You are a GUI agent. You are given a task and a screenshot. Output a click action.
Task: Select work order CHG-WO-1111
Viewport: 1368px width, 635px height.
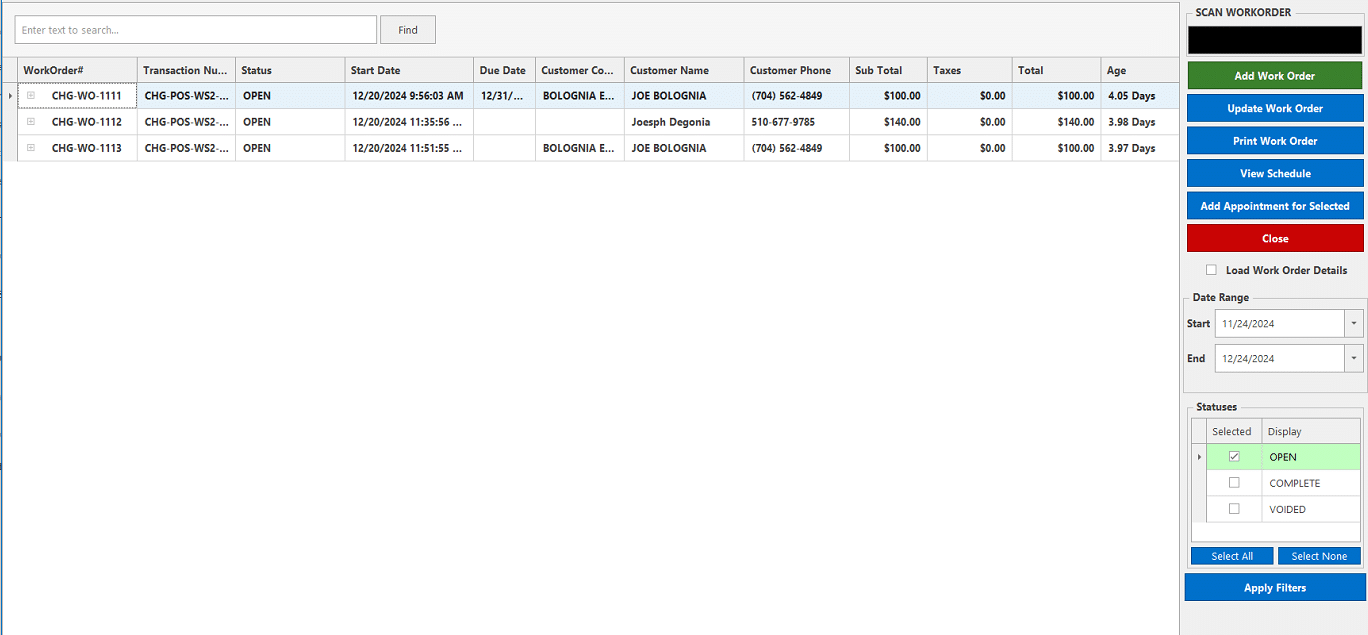(x=87, y=96)
